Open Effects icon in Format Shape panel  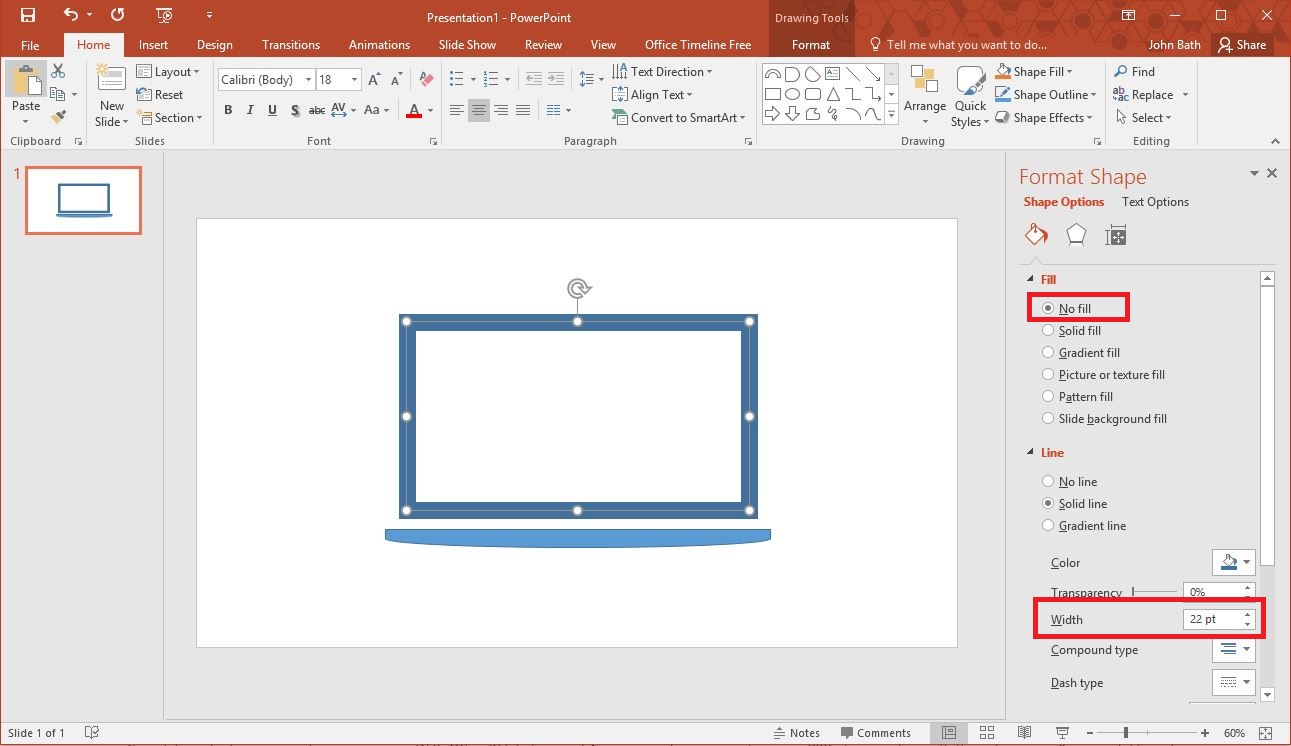tap(1075, 234)
